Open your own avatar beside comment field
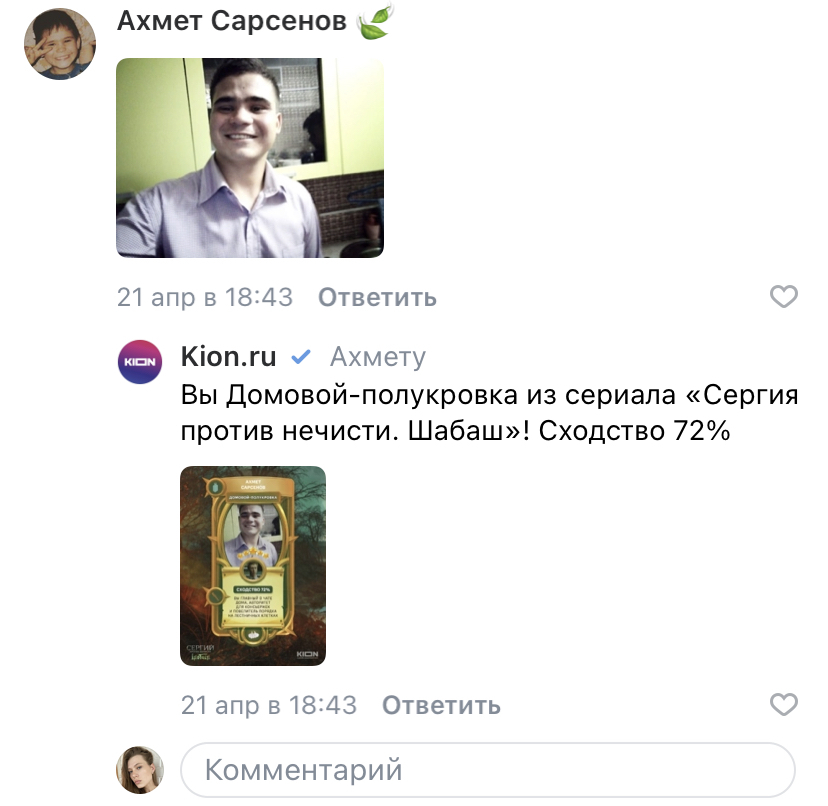Screen dimensions: 828x806 click(x=140, y=770)
